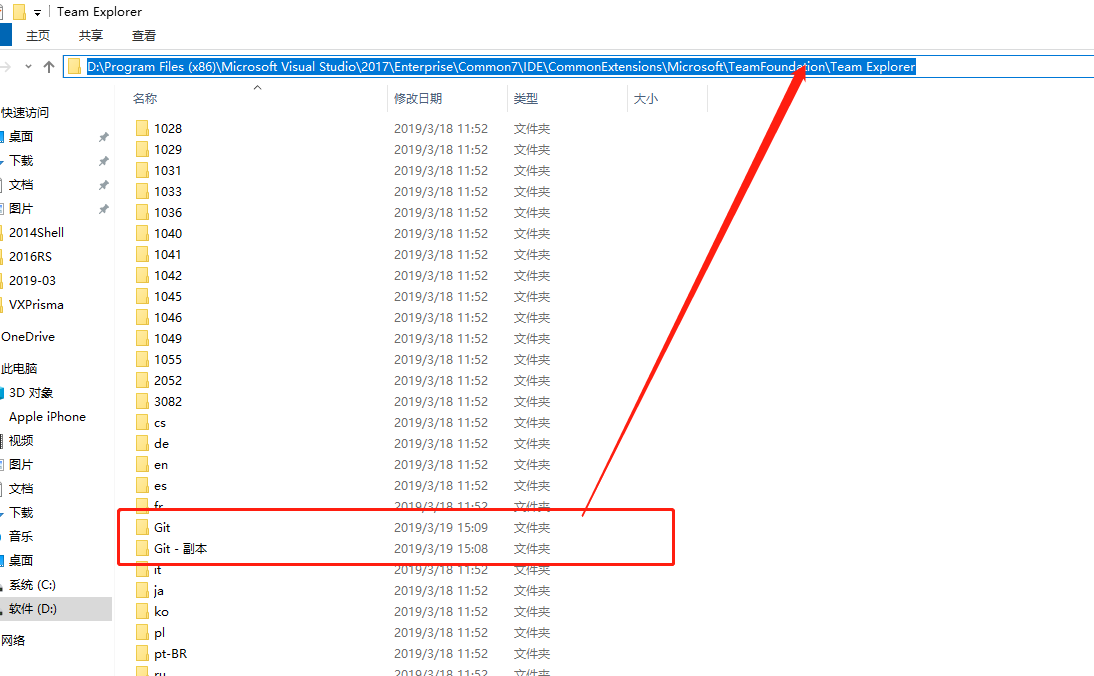
Task: Select Apple iPhone in navigation pane
Action: point(47,417)
